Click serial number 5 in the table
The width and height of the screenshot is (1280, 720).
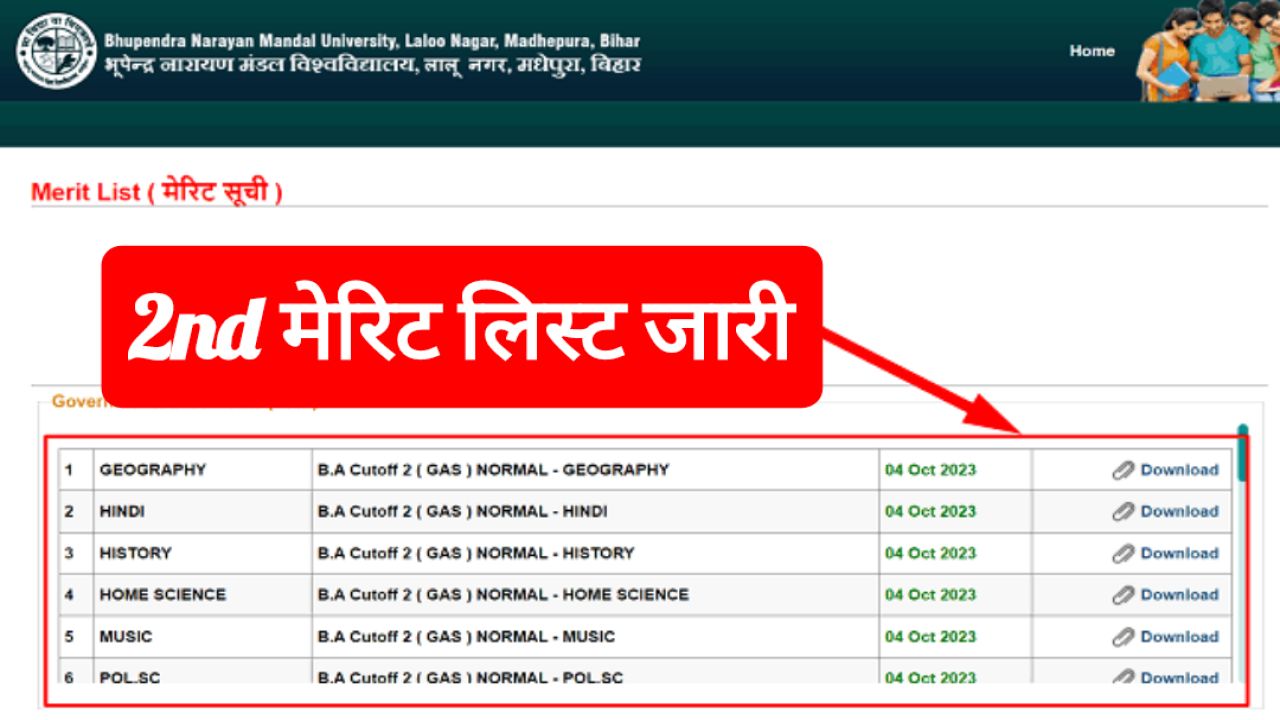(69, 636)
